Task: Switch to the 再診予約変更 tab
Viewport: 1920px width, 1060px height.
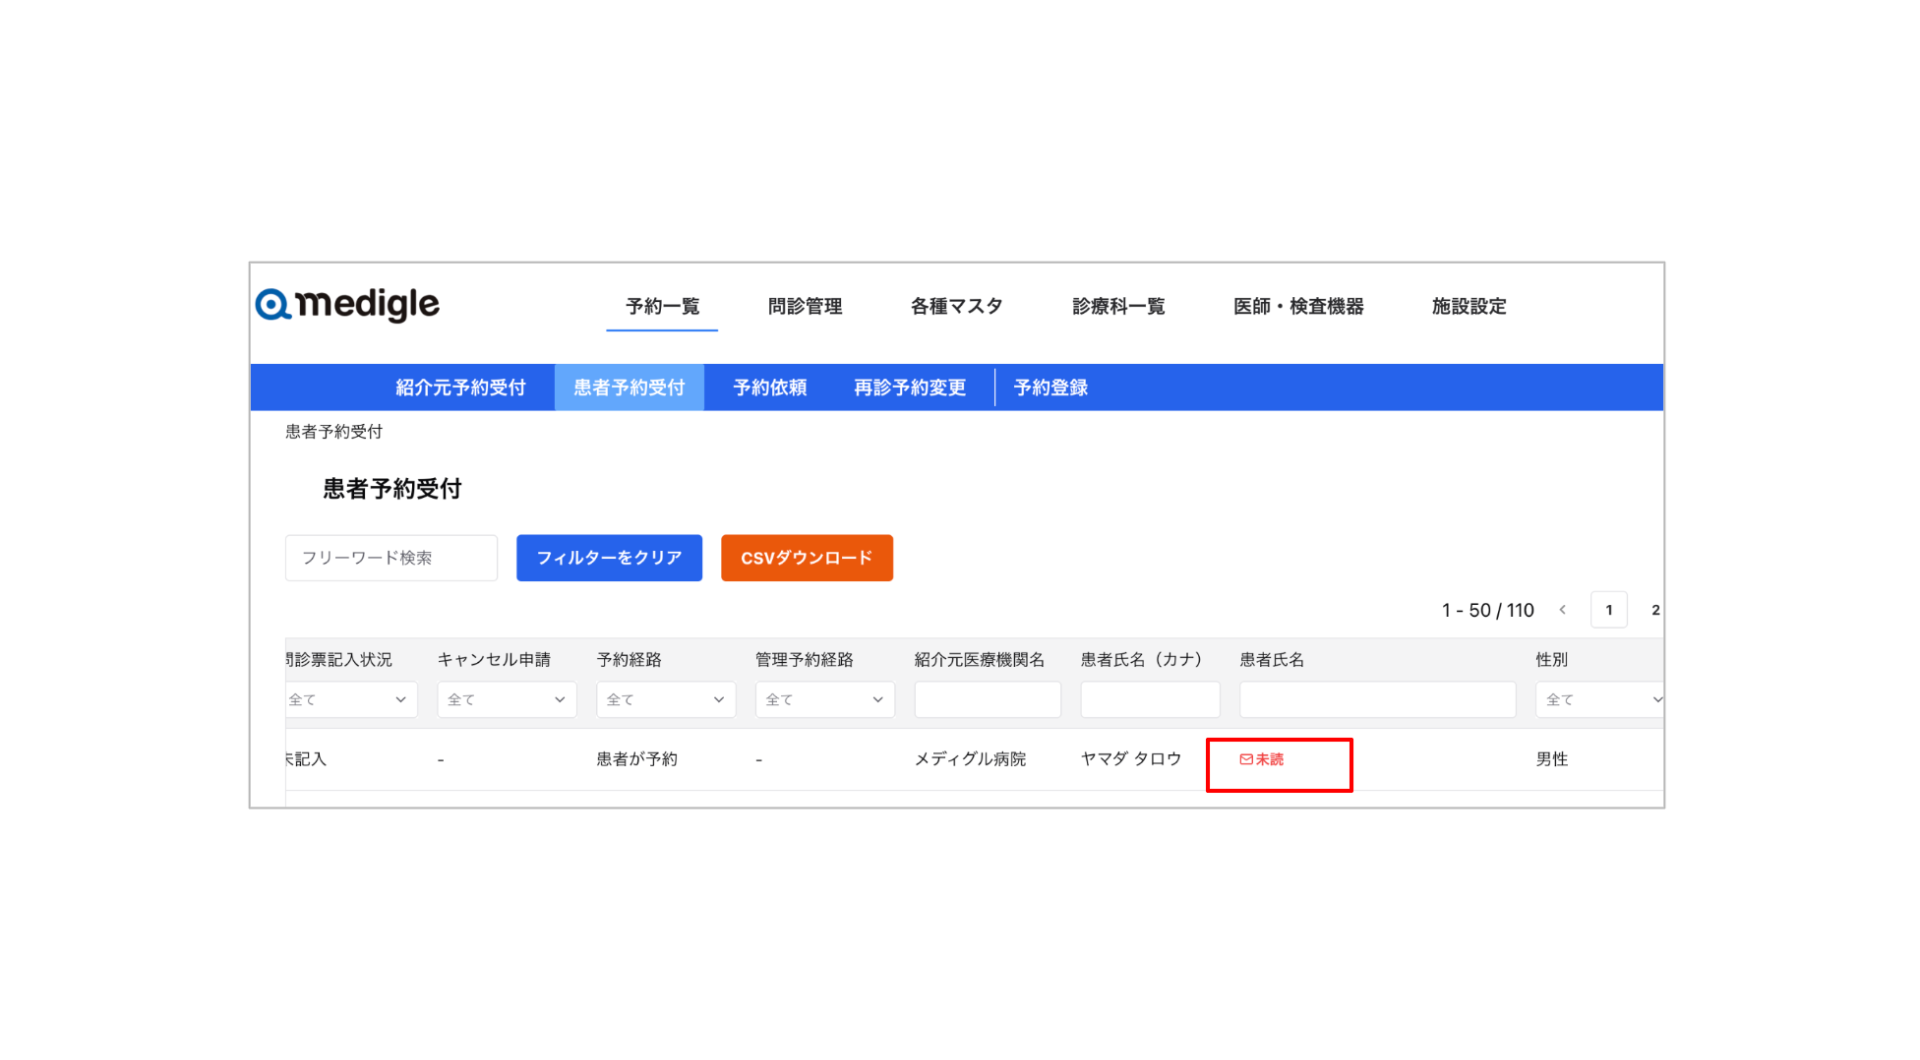Action: coord(910,388)
